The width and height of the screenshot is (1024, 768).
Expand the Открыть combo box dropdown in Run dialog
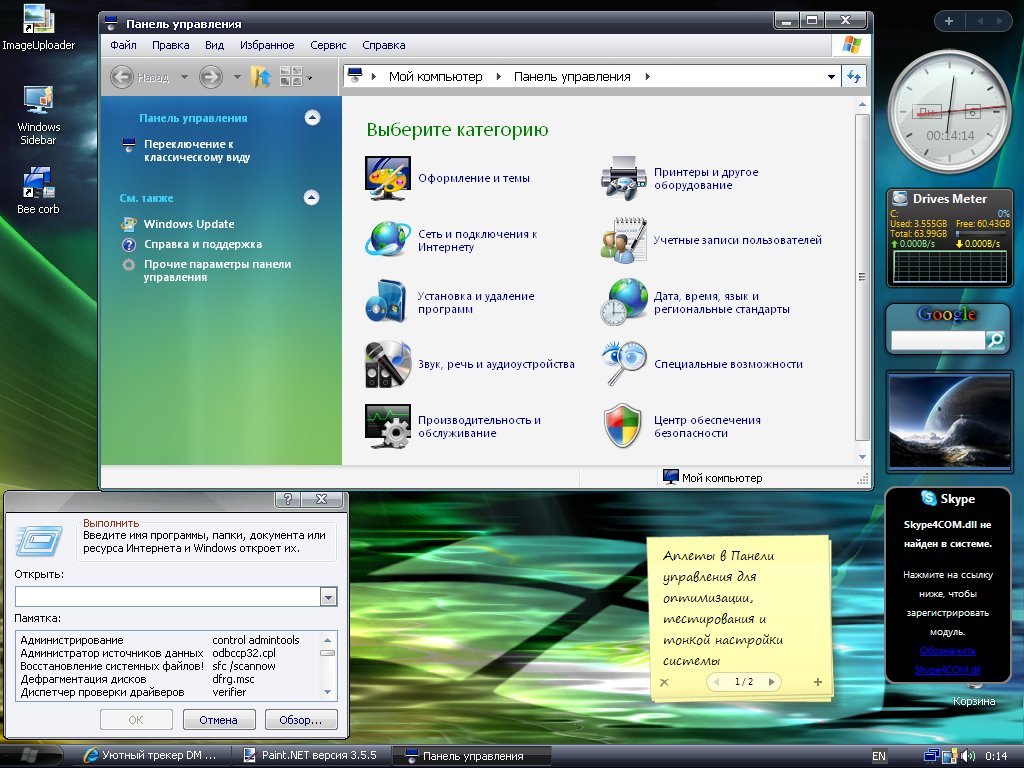328,596
